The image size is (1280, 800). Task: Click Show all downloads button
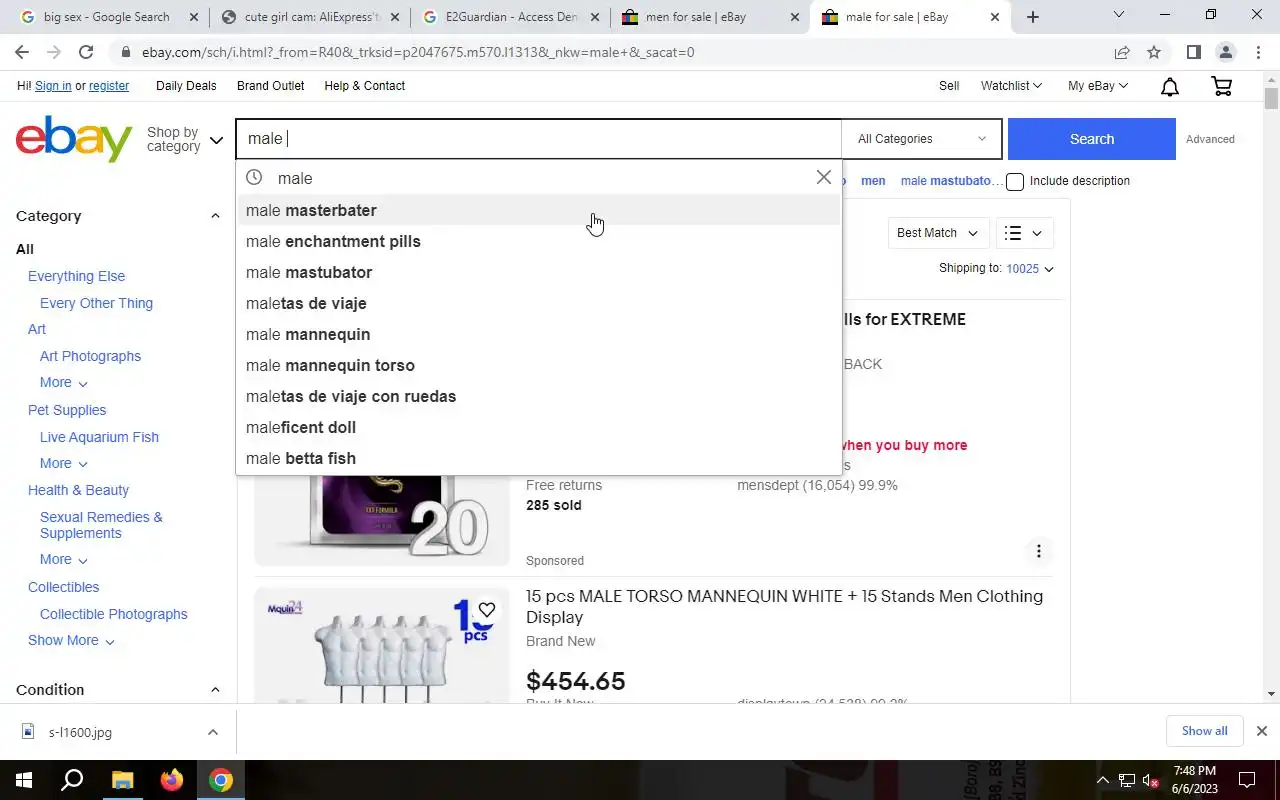coord(1204,731)
